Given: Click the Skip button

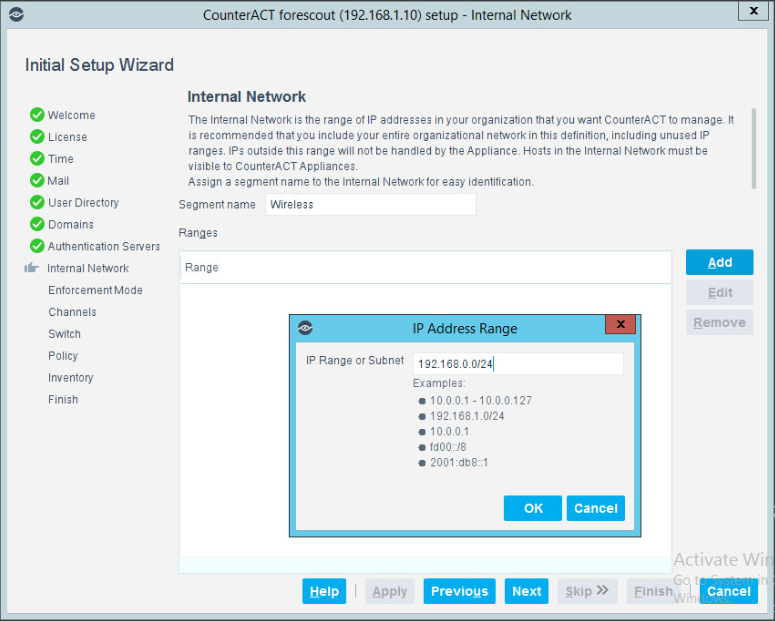Looking at the screenshot, I should click(587, 591).
